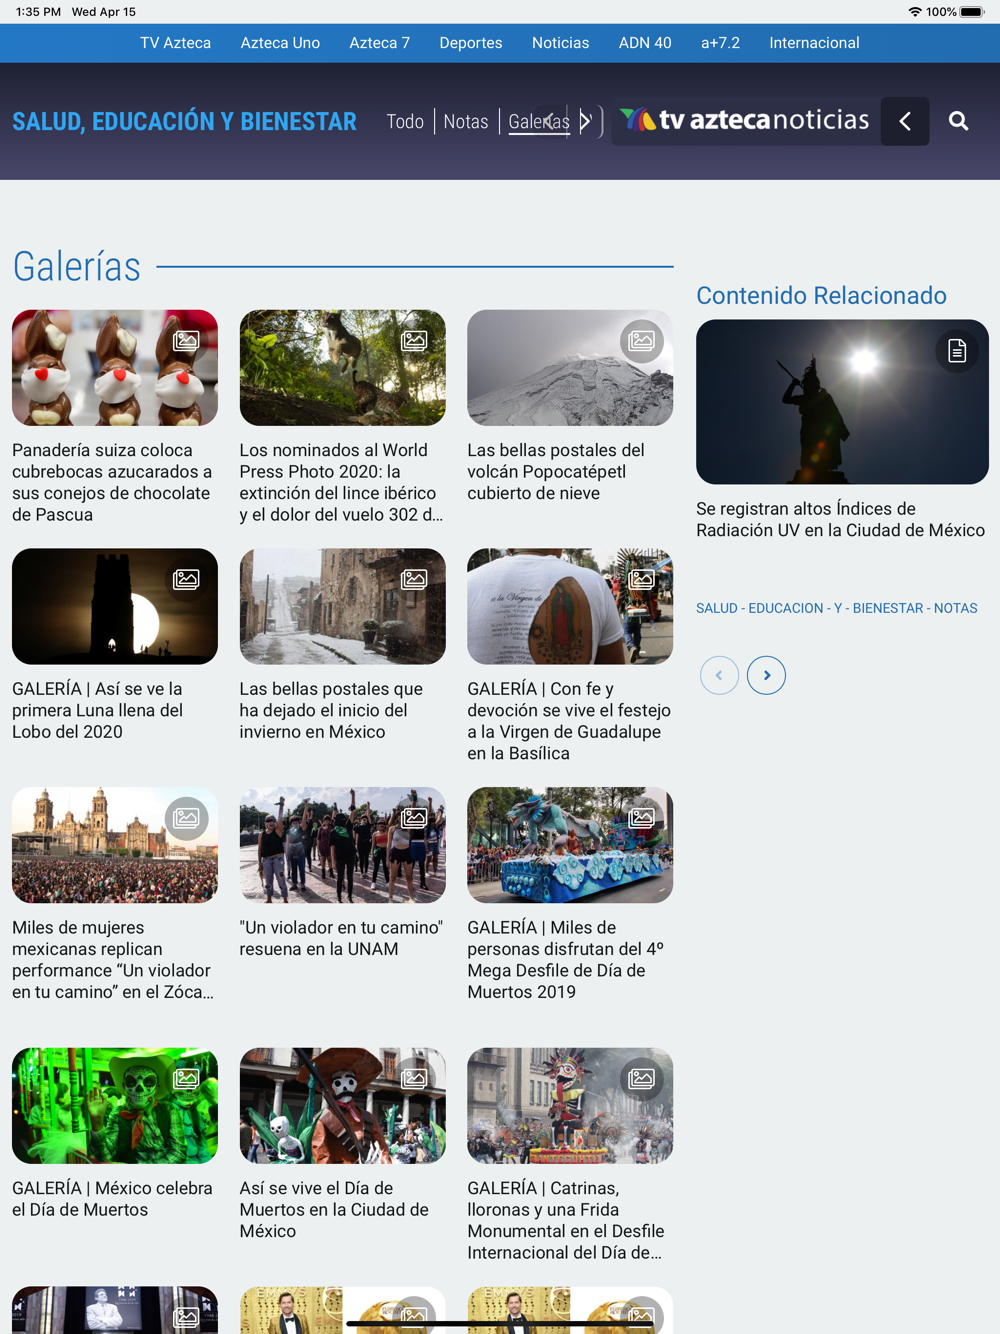
Task: Open México celebra el Día de Muertos headline
Action: (112, 1199)
